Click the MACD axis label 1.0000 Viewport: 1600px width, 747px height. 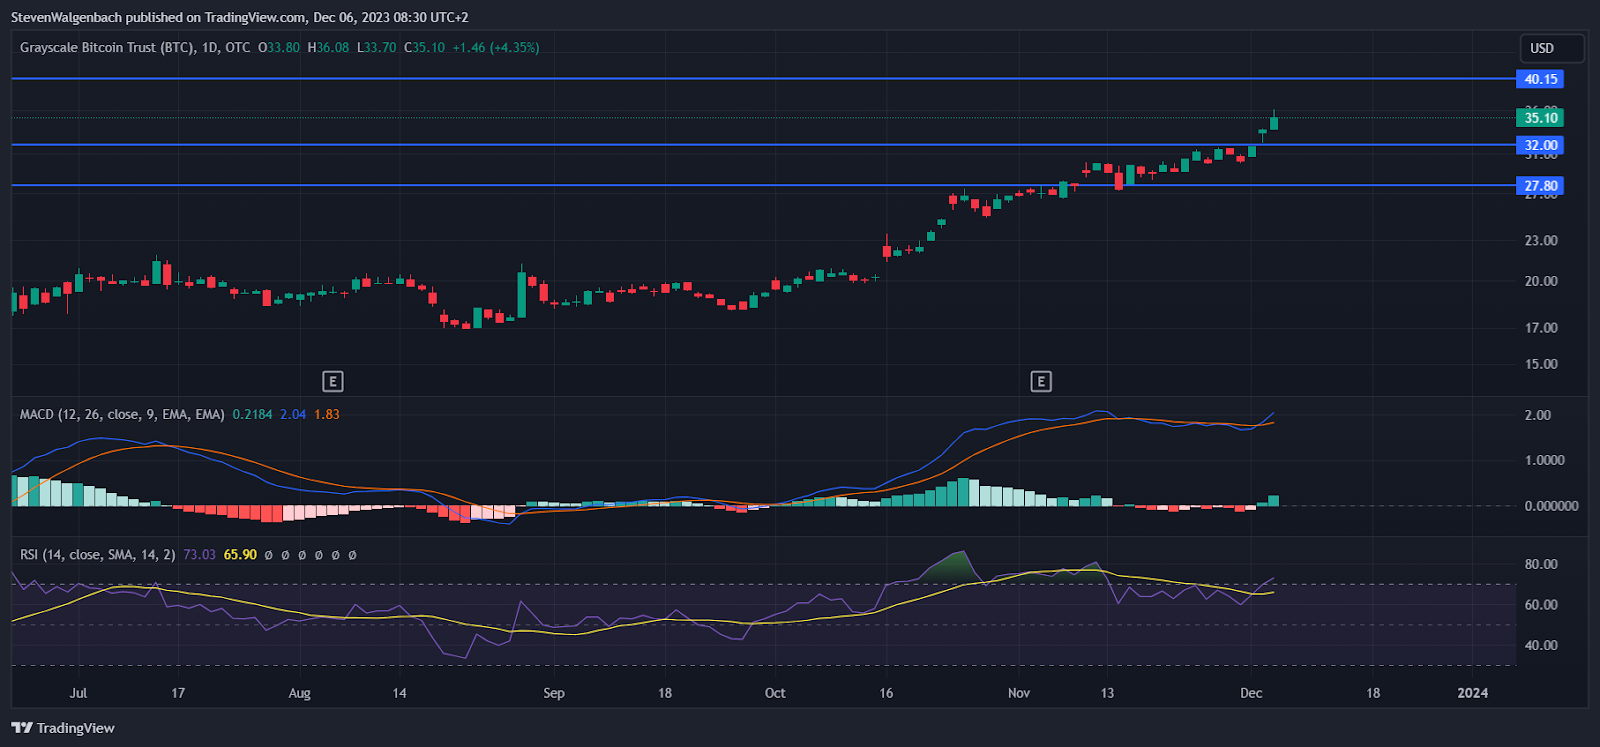[1545, 460]
